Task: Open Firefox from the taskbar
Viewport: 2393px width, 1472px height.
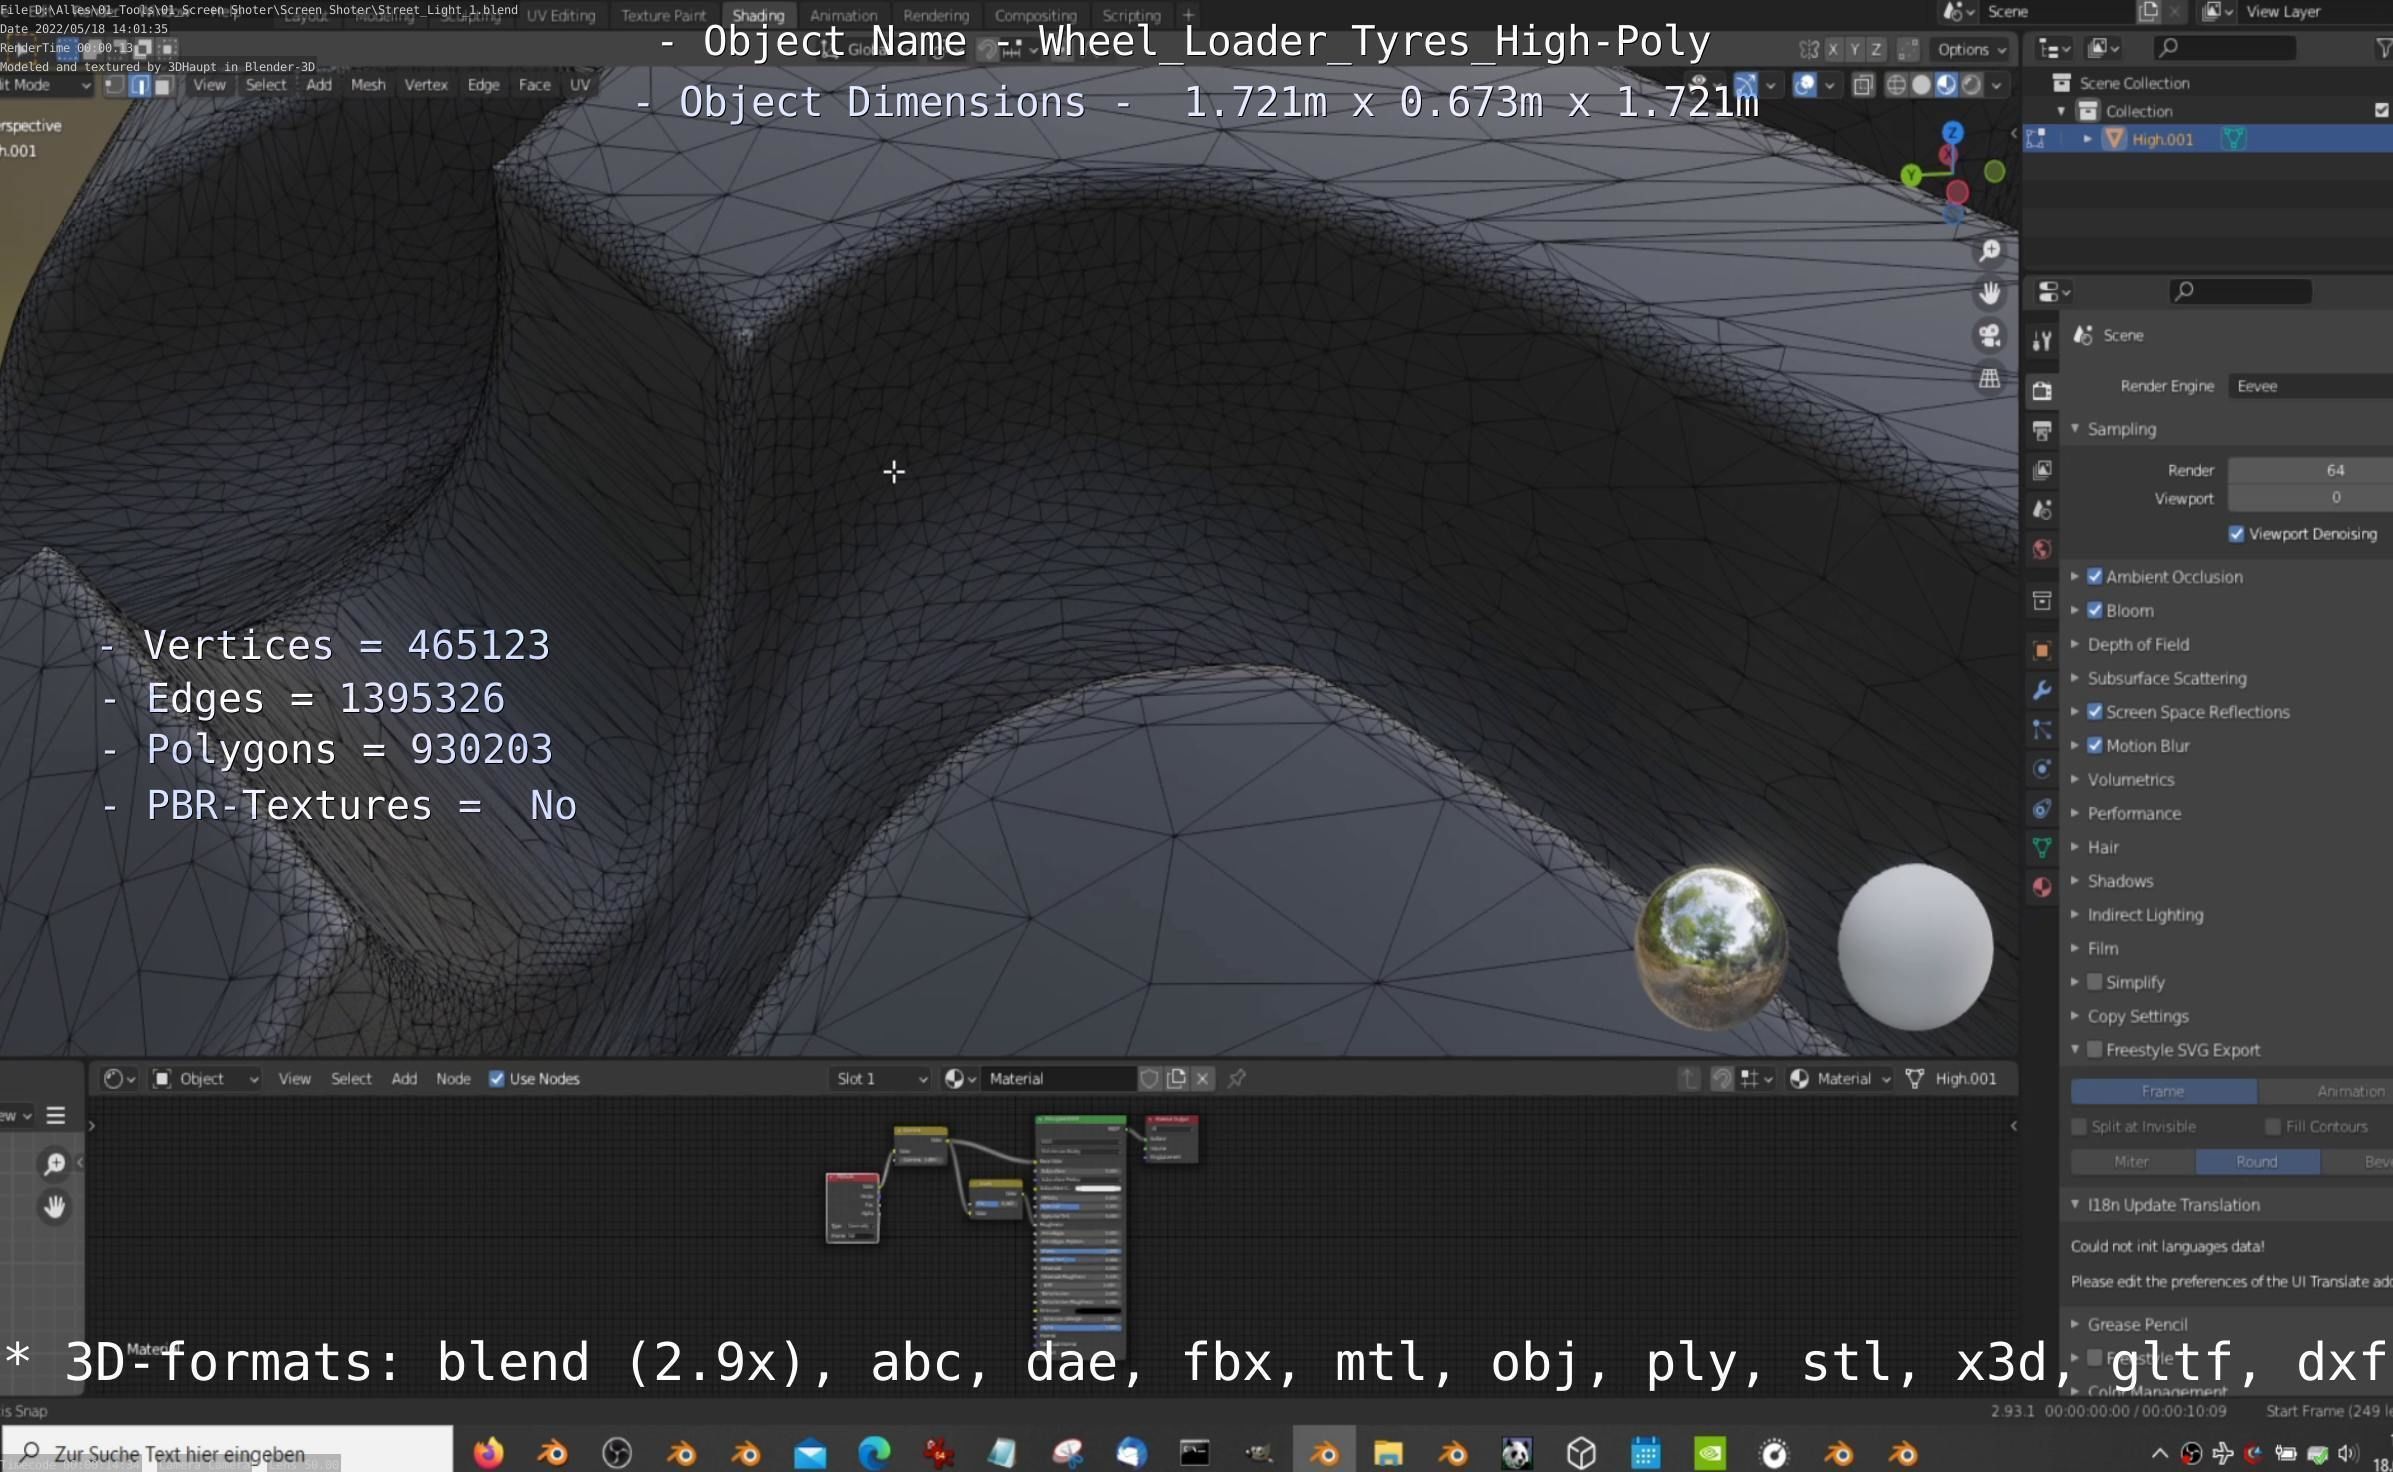Action: (x=488, y=1452)
